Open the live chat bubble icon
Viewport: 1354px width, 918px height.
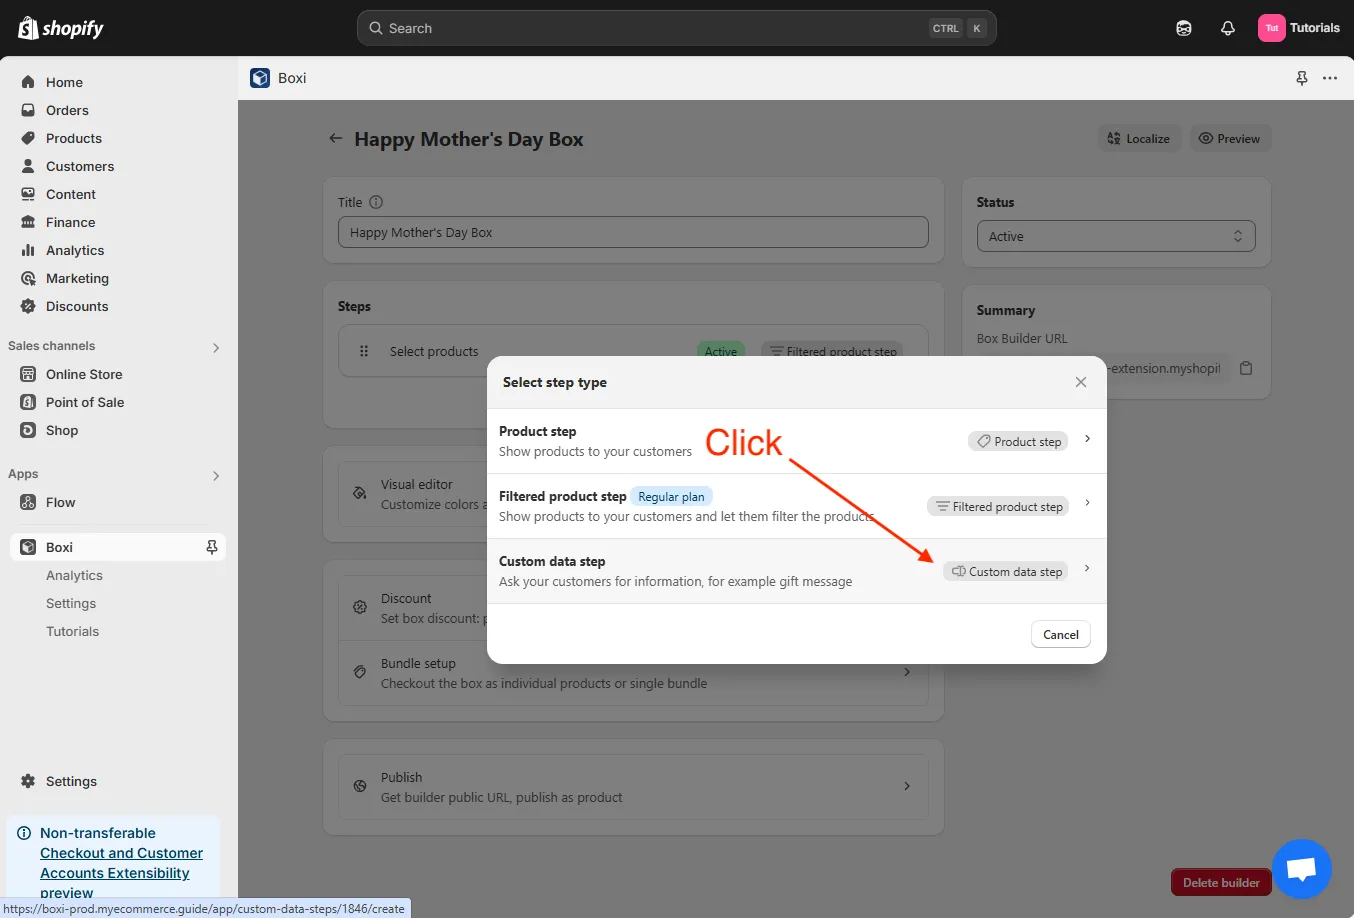(x=1302, y=869)
